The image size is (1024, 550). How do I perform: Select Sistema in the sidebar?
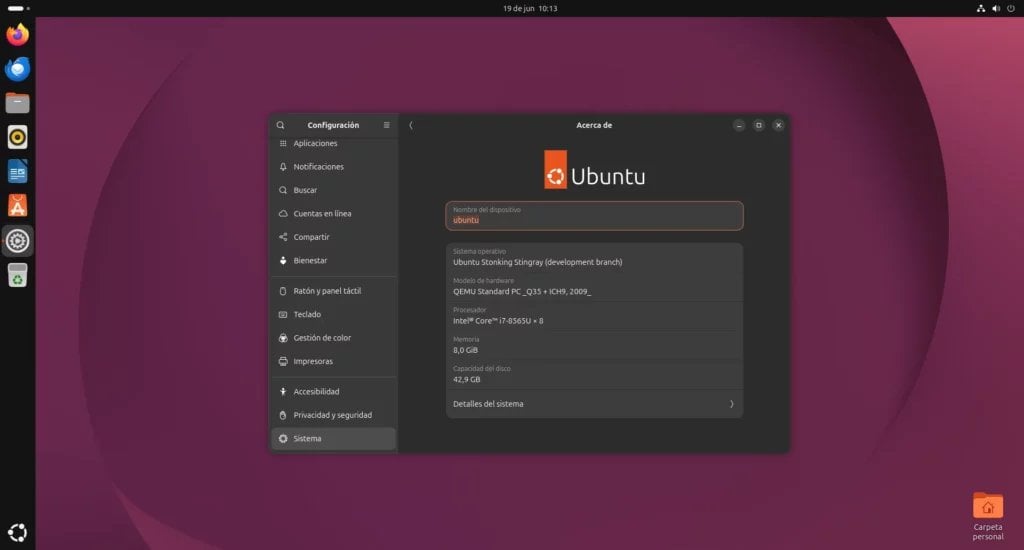point(333,438)
